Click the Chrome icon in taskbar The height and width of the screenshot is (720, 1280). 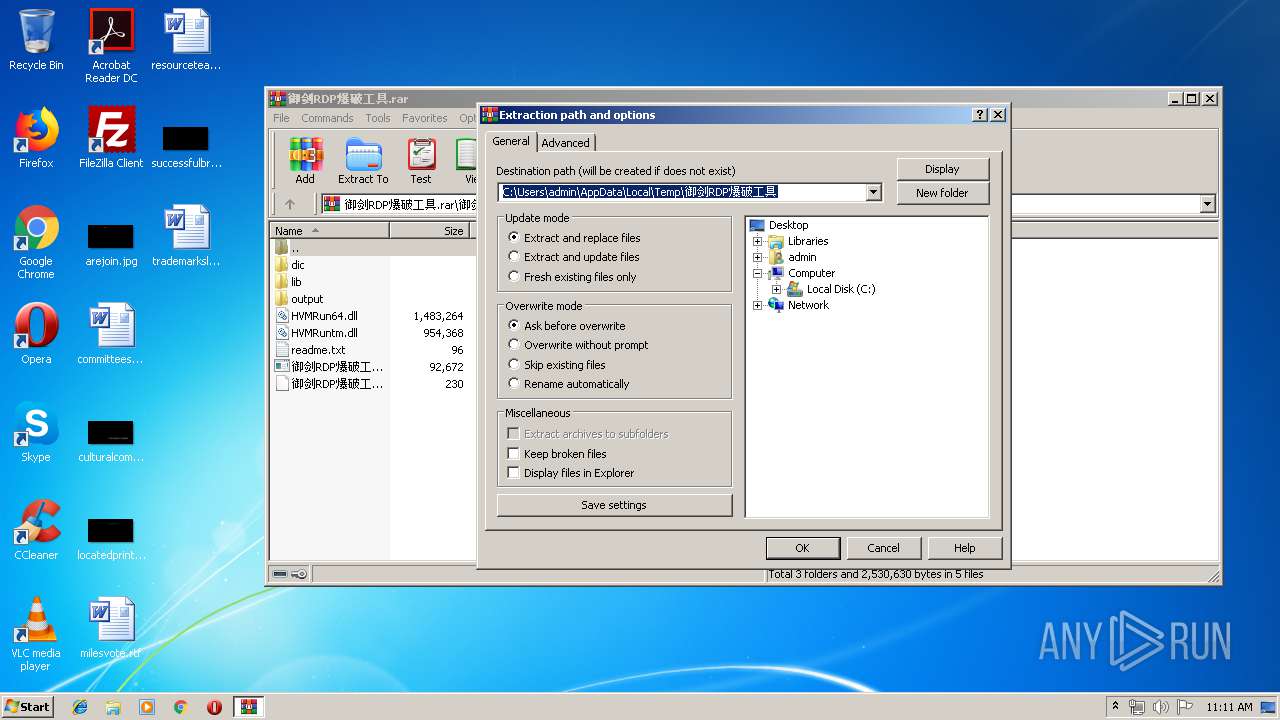click(x=181, y=707)
